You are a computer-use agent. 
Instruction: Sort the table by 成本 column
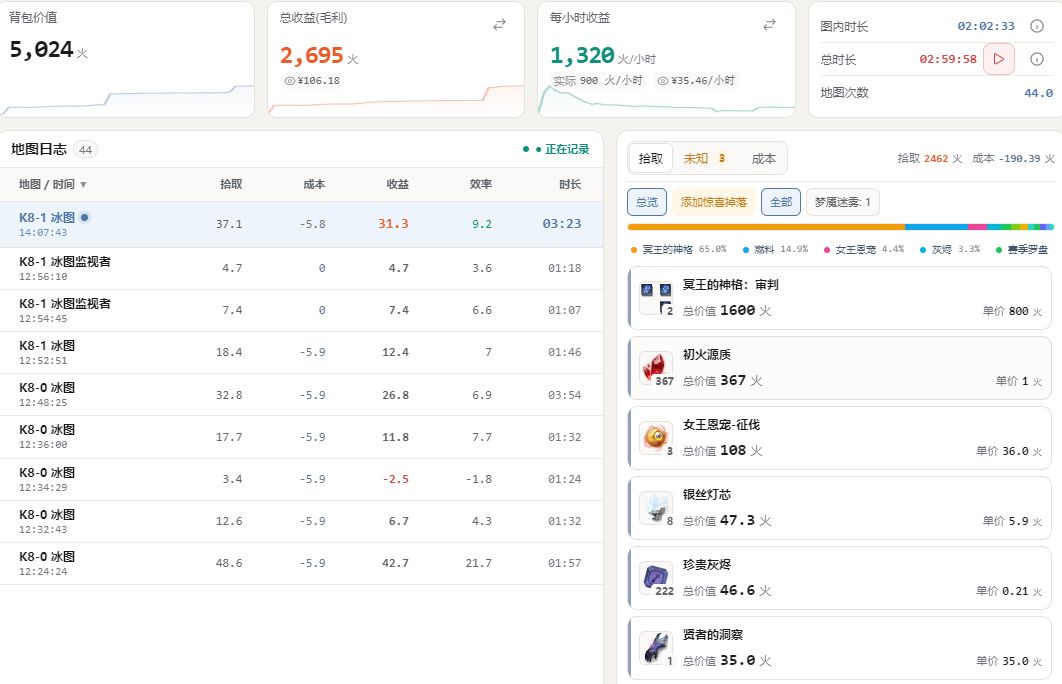point(314,184)
